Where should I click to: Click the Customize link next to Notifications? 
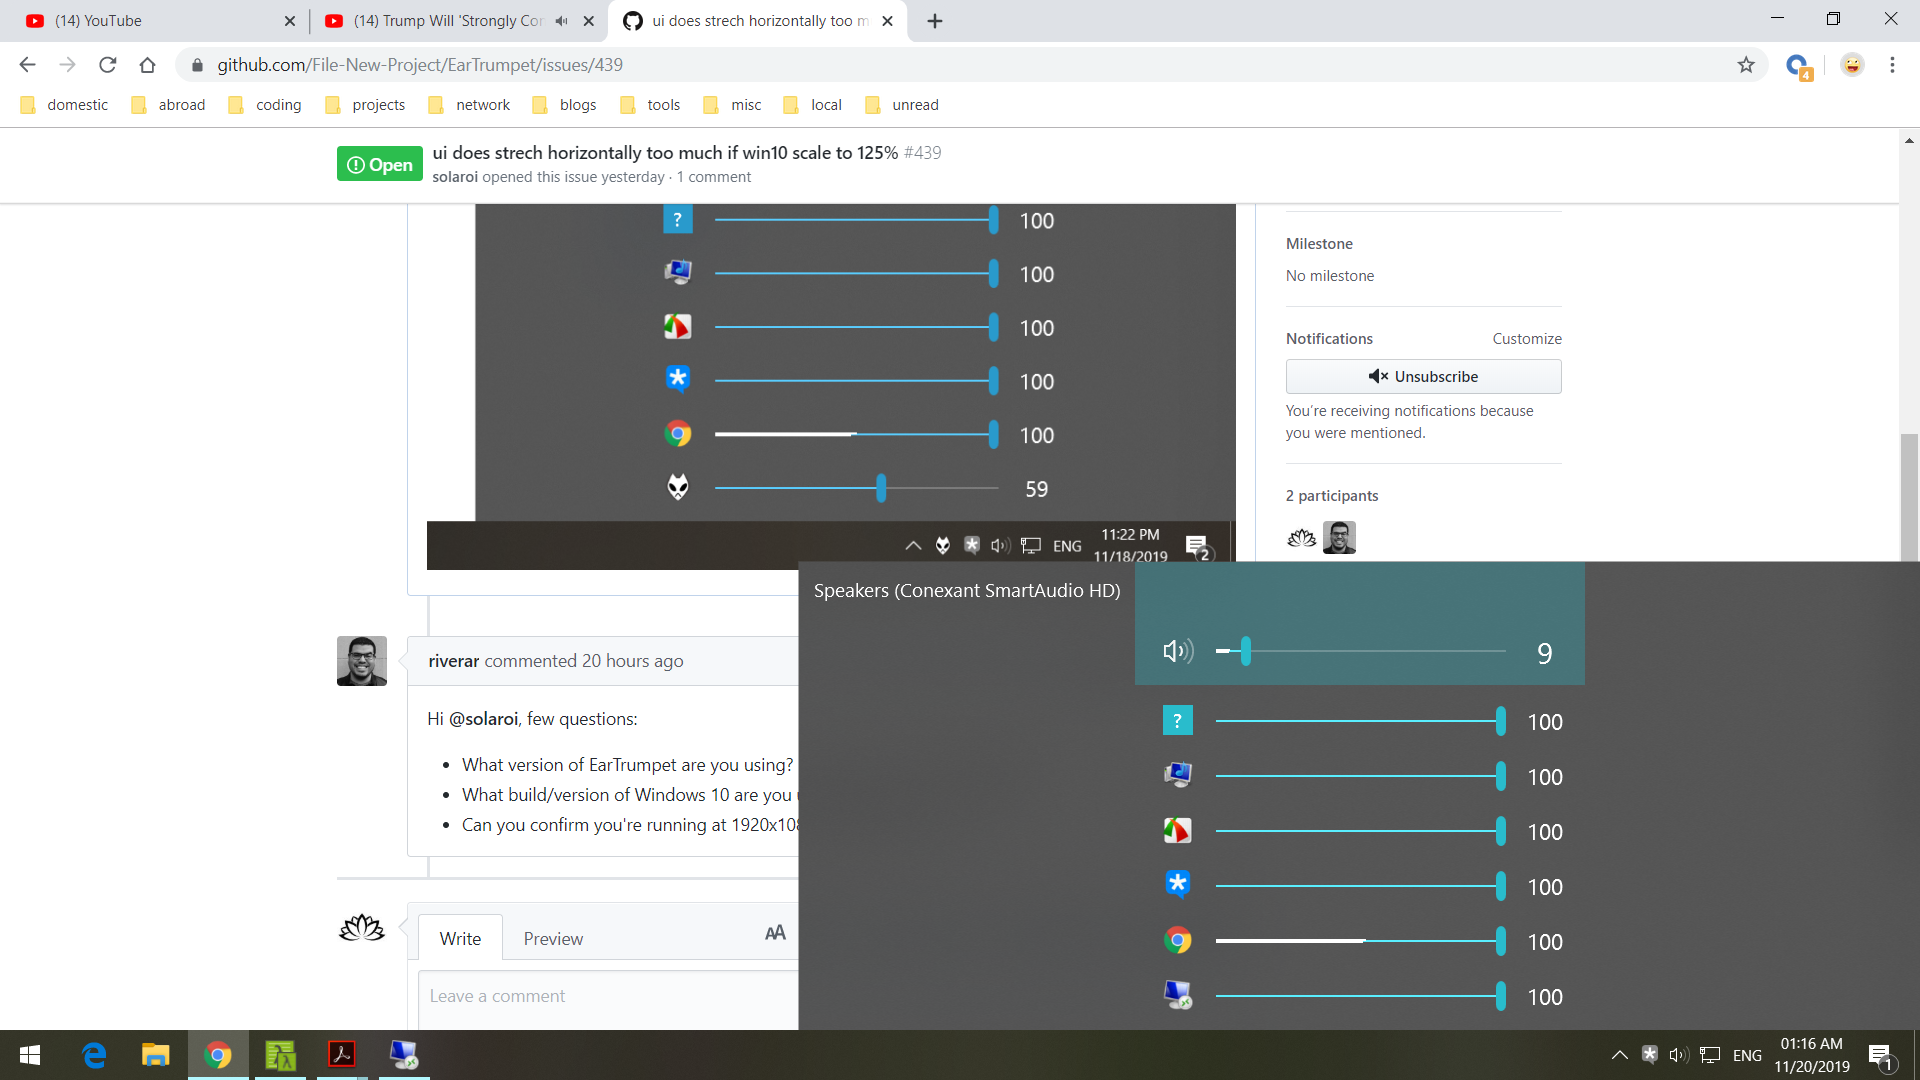pyautogui.click(x=1526, y=338)
